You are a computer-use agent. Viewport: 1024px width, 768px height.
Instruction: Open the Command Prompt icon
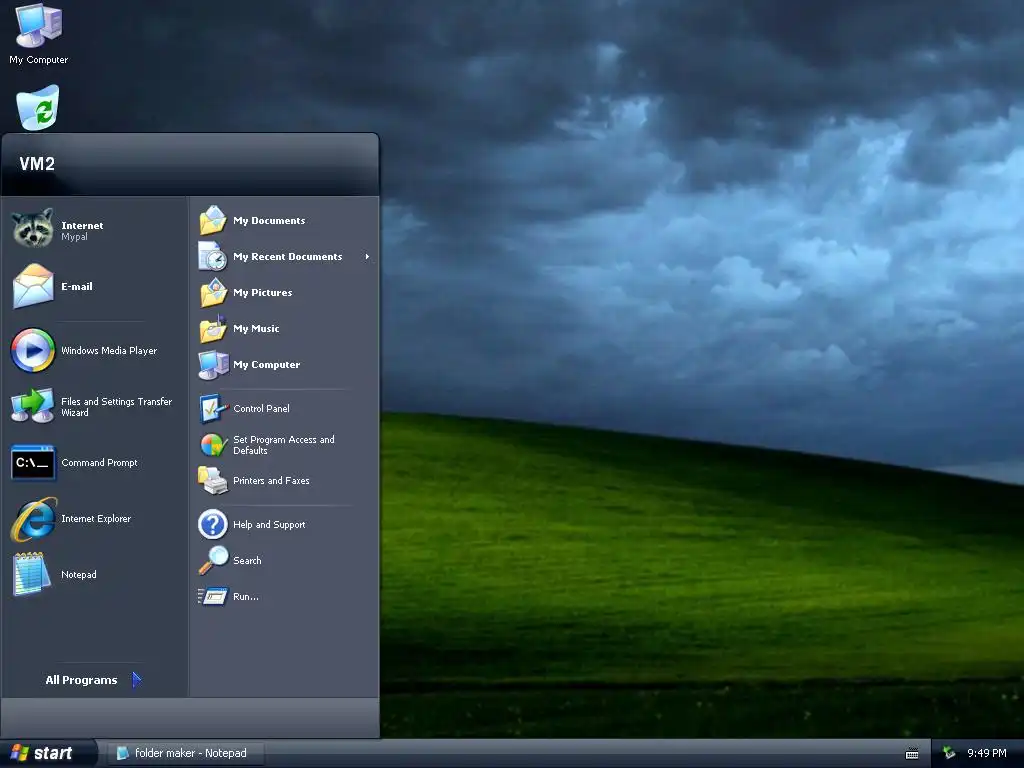click(x=33, y=462)
